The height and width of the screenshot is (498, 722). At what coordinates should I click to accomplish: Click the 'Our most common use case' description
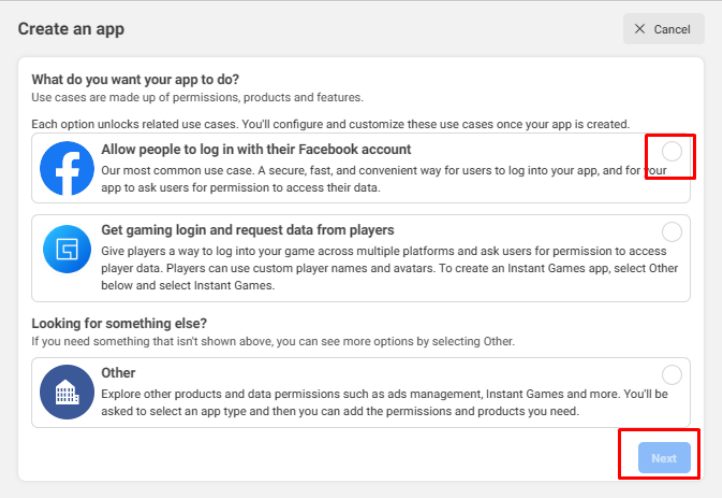coord(384,179)
